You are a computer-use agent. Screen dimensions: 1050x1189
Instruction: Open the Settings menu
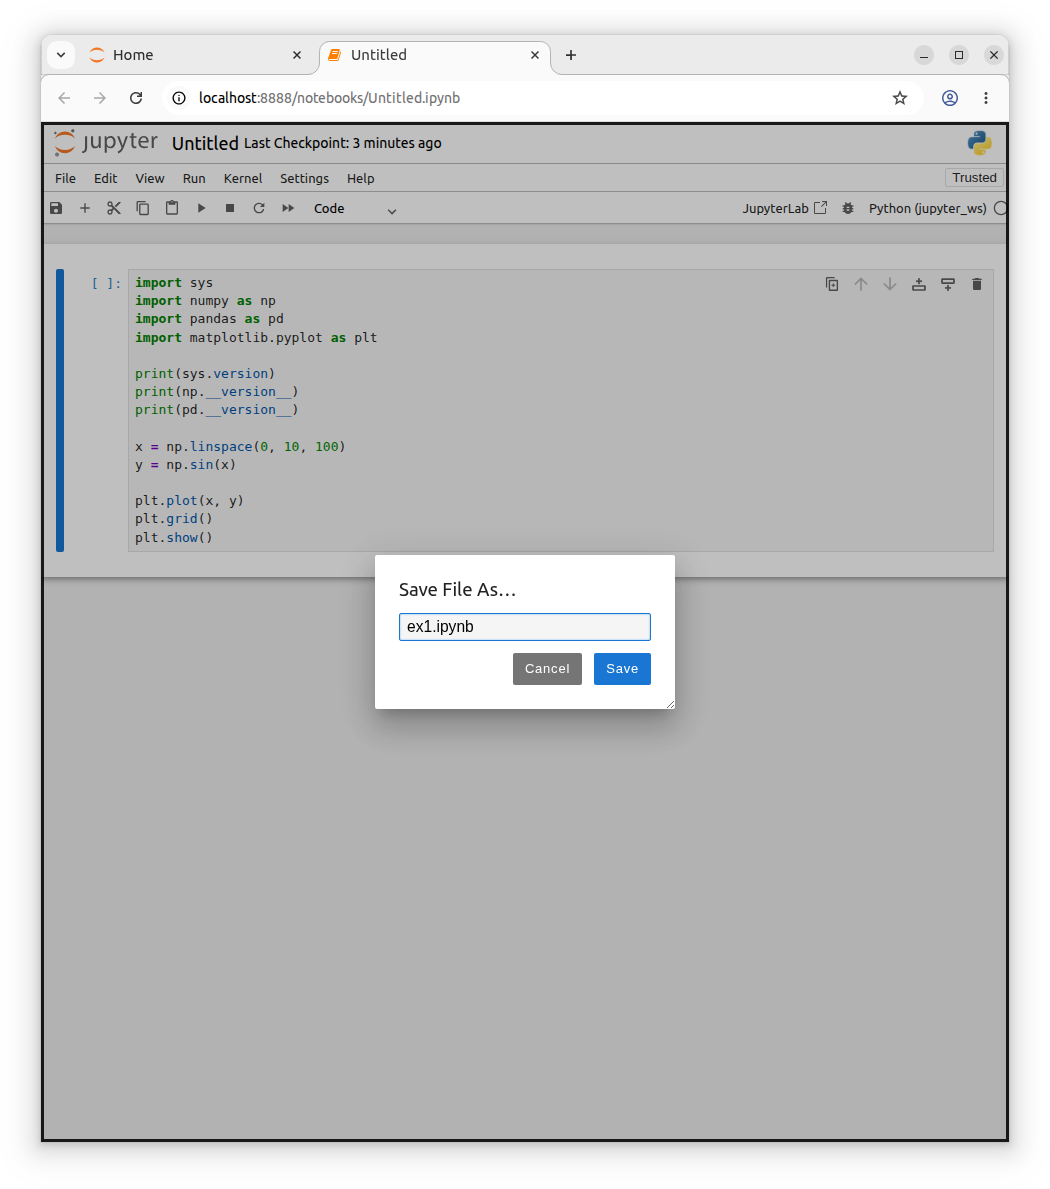(x=304, y=178)
